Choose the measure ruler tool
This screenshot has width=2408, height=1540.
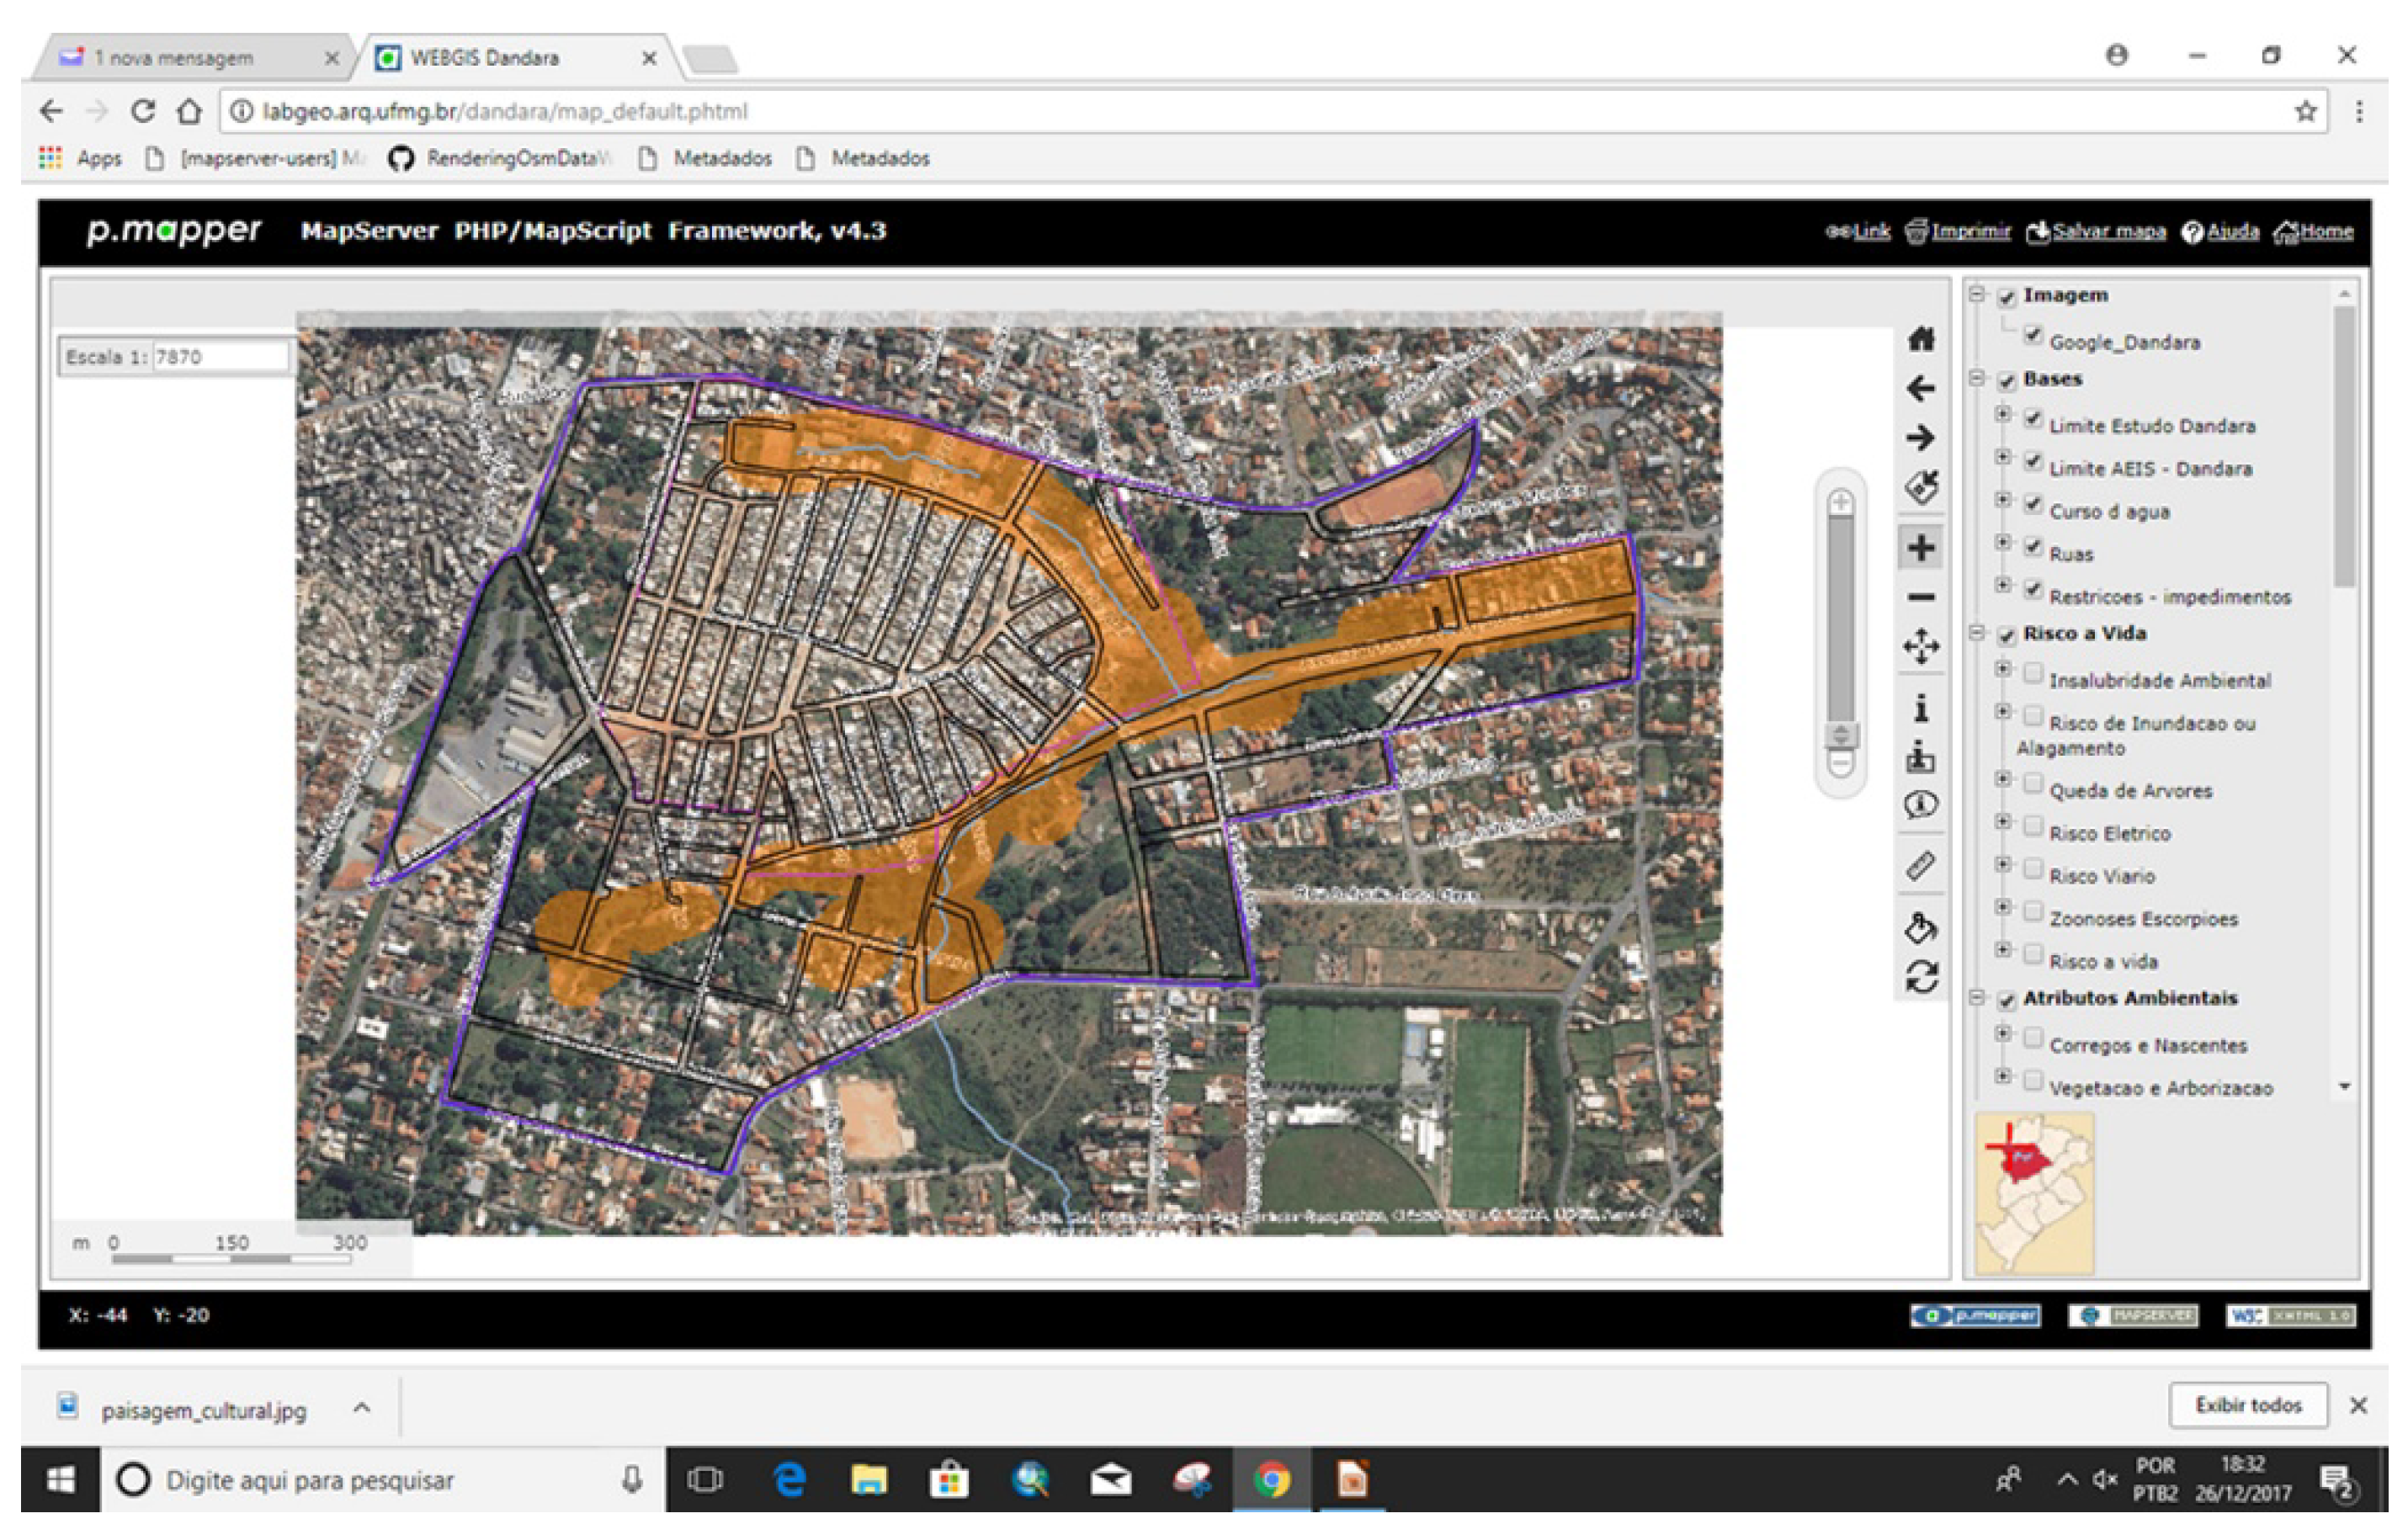tap(1920, 866)
